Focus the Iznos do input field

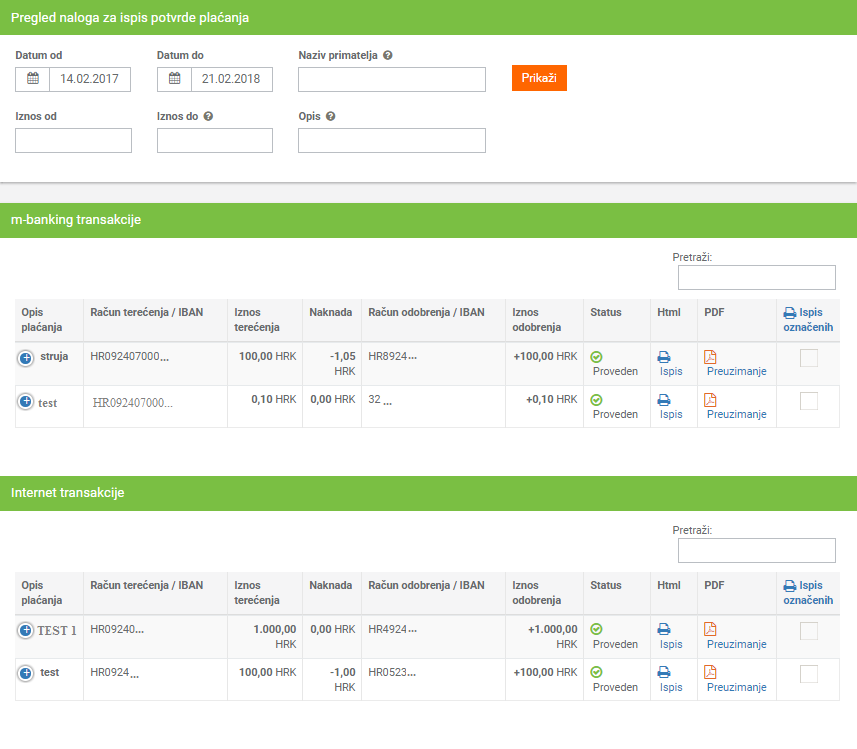point(215,141)
